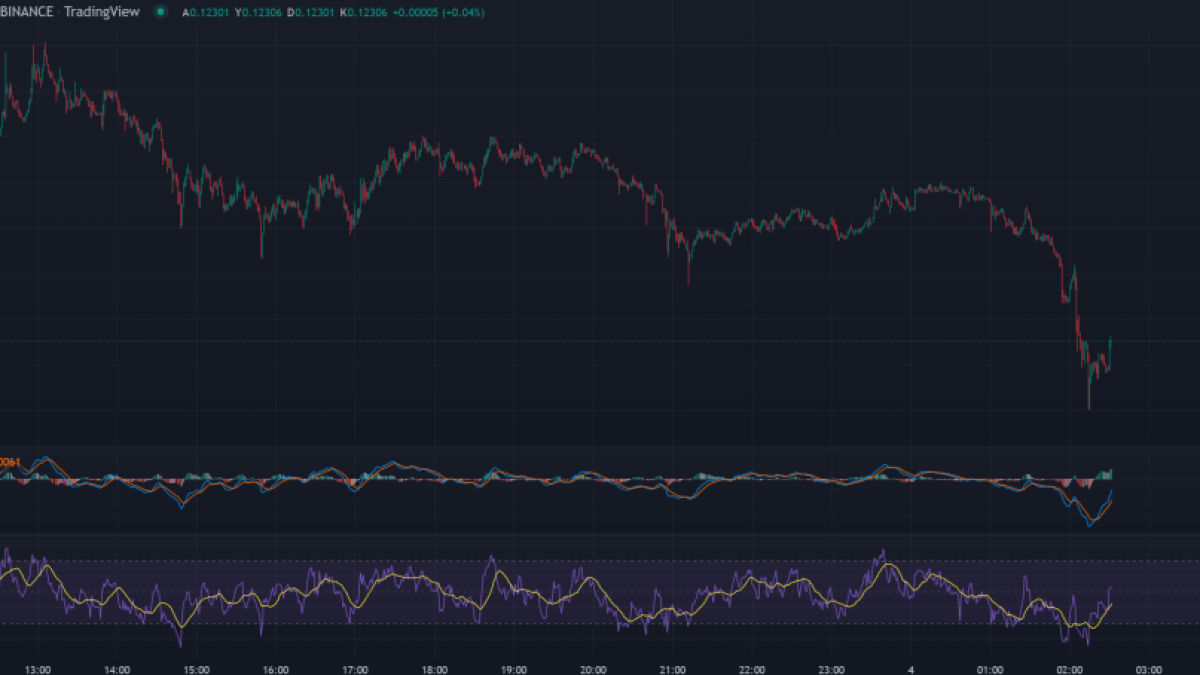Screen dimensions: 1200x675
Task: Click the 13:00 time axis label
Action: (x=37, y=670)
